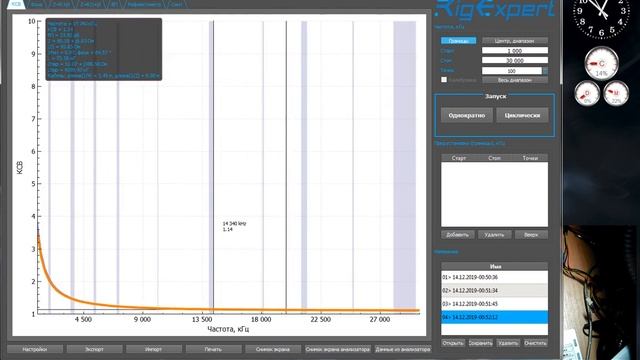
Task: Click Сохранить below the measurements list
Action: click(480, 343)
